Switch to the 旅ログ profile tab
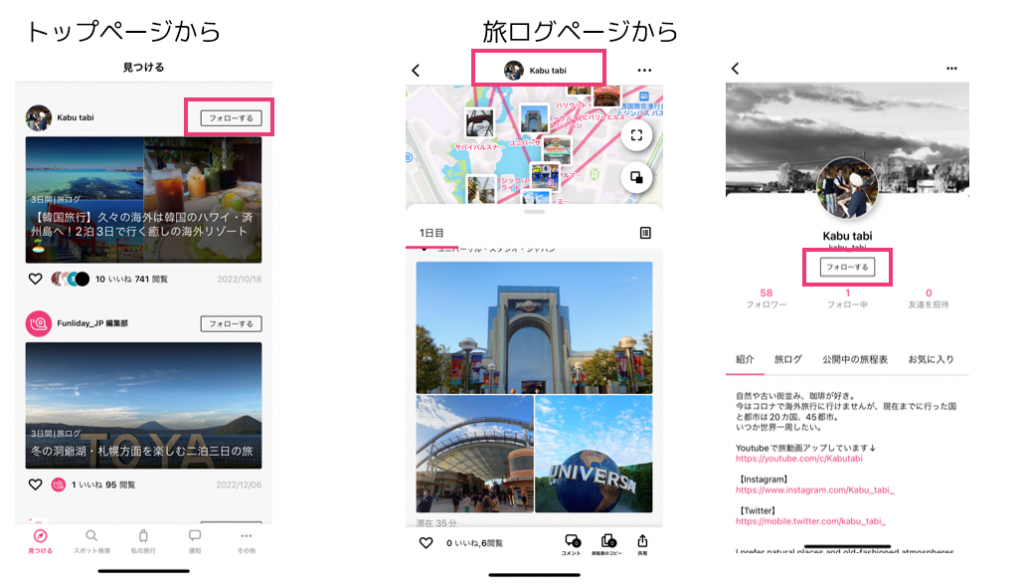The image size is (1024, 586). pyautogui.click(x=788, y=359)
